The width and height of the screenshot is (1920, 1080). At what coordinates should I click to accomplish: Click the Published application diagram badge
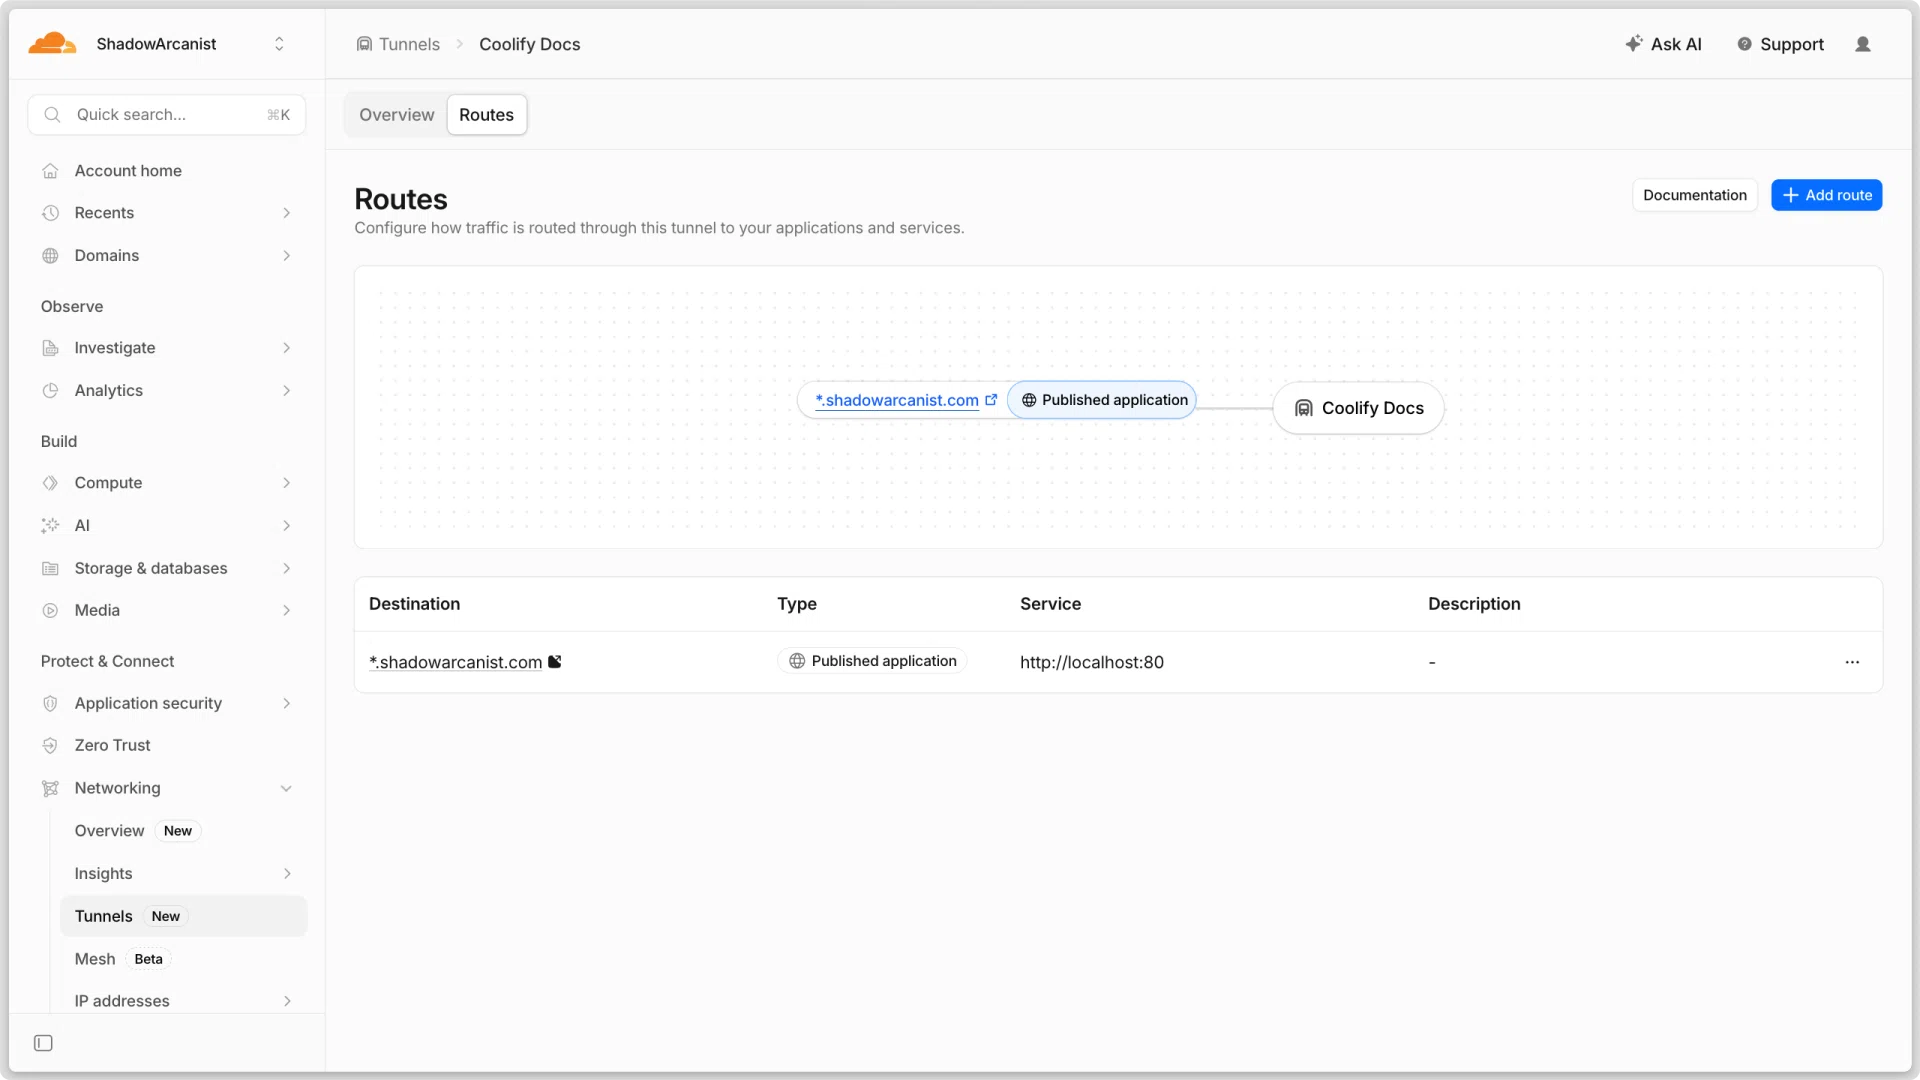(x=1102, y=400)
